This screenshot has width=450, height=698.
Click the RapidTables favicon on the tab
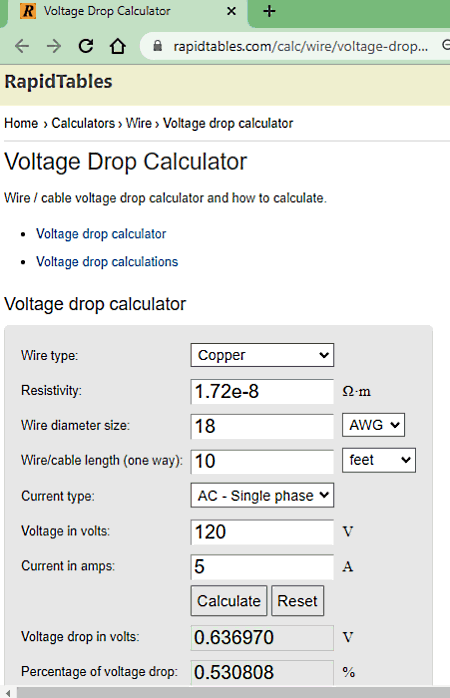(28, 11)
